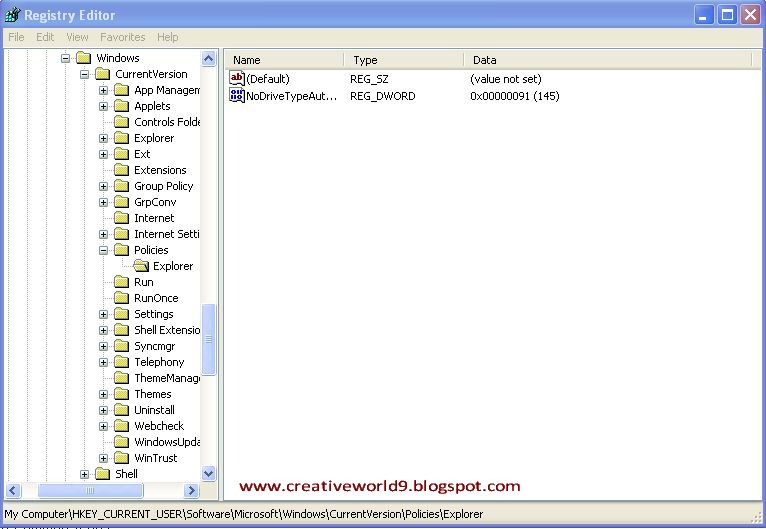This screenshot has height=529, width=766.
Task: Click the Themes folder icon
Action: pyautogui.click(x=122, y=394)
